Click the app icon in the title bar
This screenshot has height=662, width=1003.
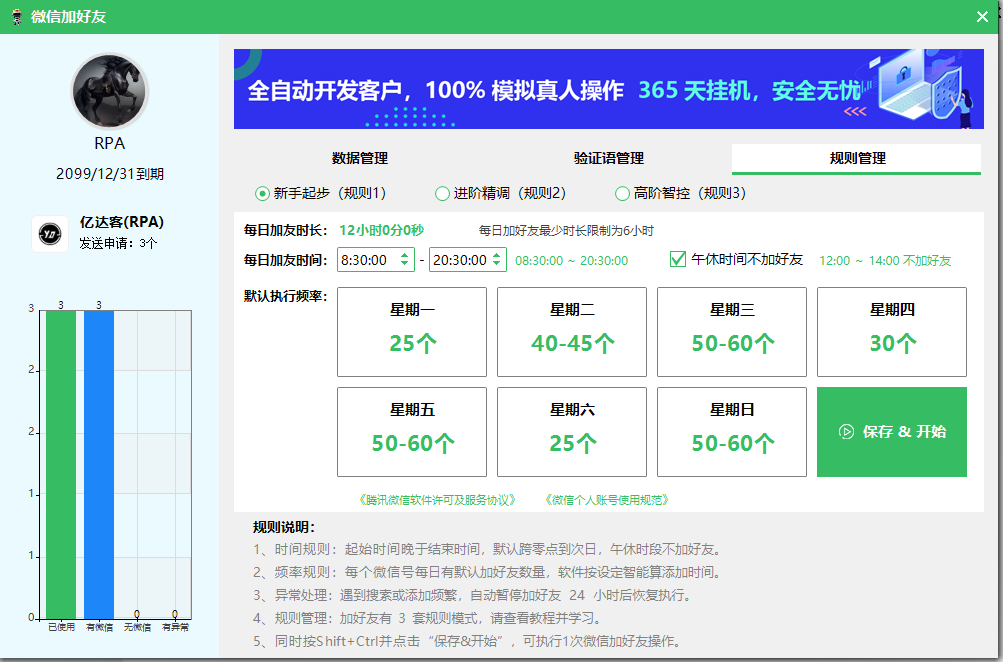[x=17, y=17]
